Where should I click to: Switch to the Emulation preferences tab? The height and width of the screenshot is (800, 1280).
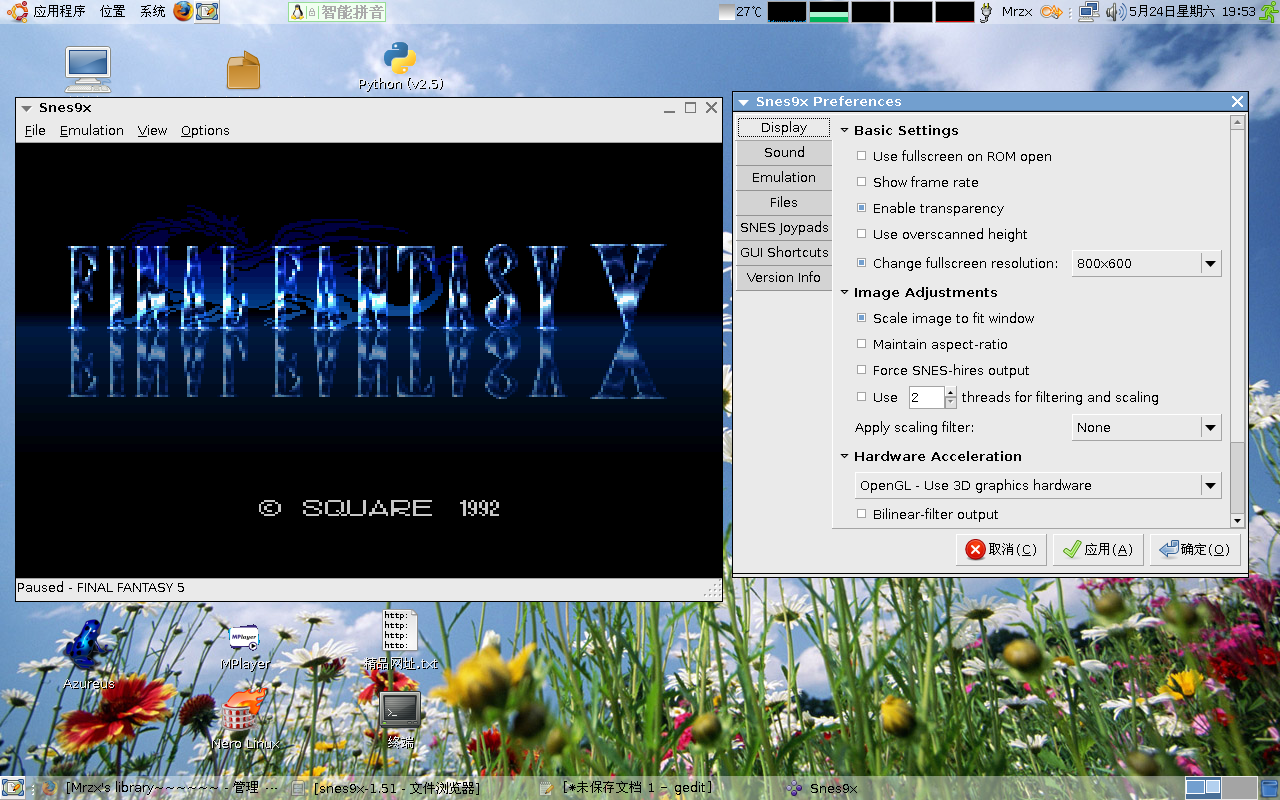click(784, 177)
